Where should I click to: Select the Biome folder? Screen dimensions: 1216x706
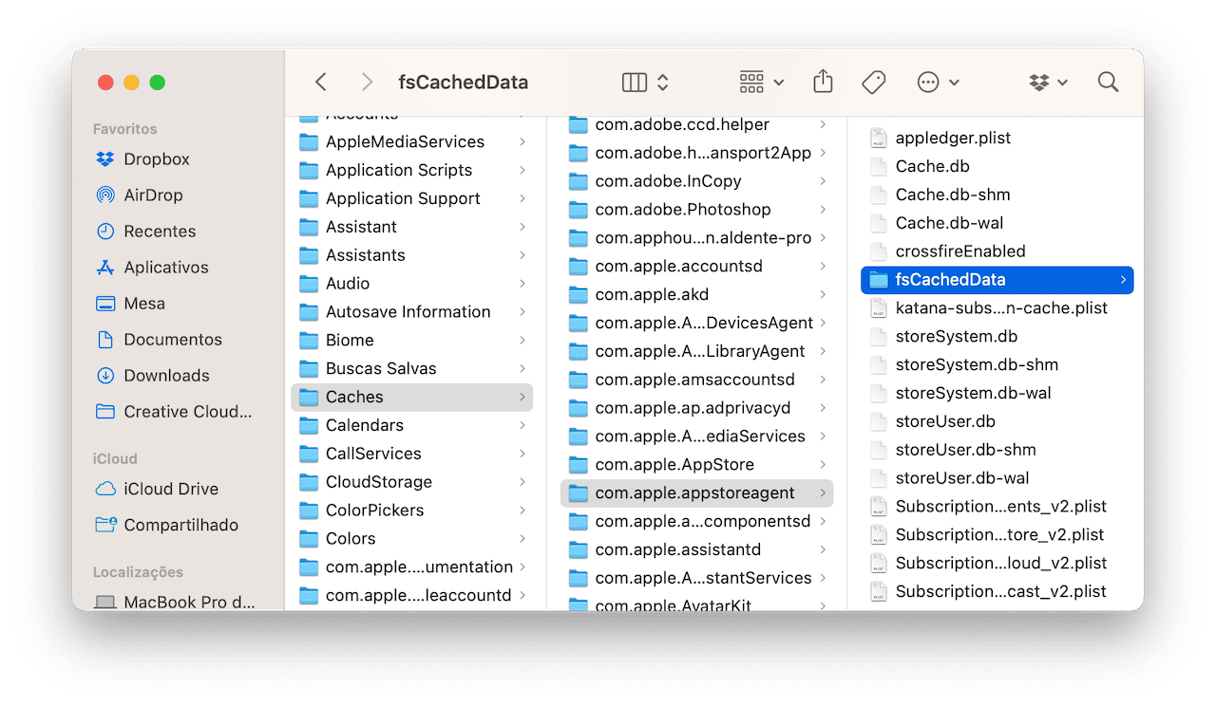click(x=412, y=340)
